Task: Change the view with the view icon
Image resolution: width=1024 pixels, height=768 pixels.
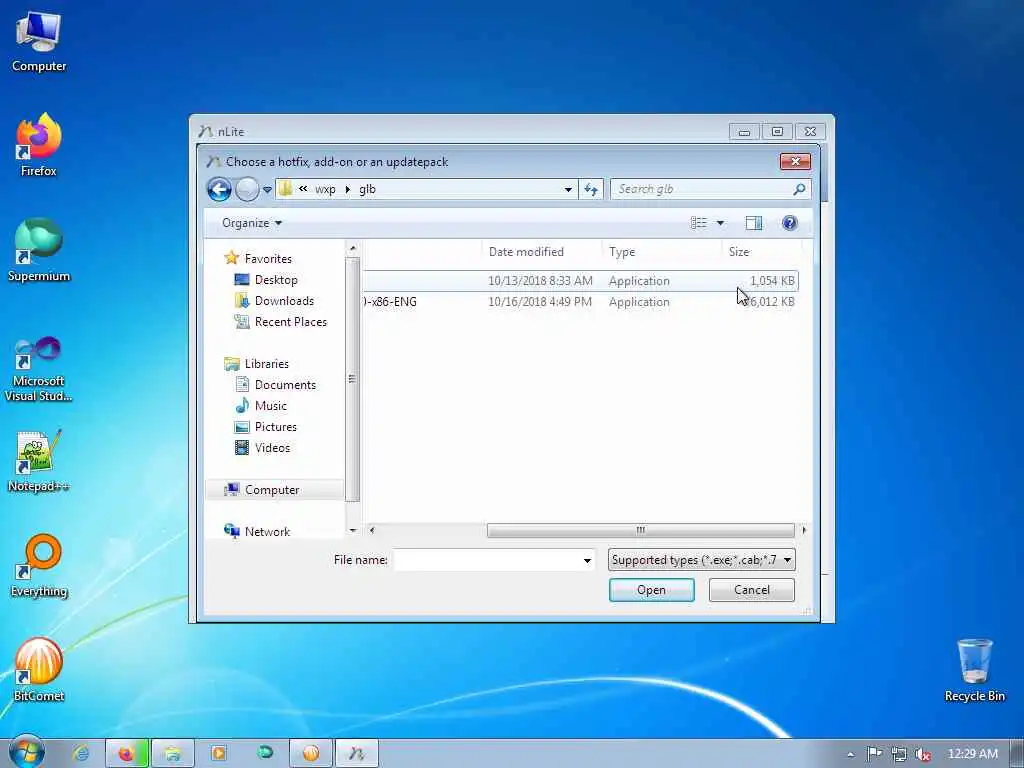Action: pyautogui.click(x=699, y=223)
